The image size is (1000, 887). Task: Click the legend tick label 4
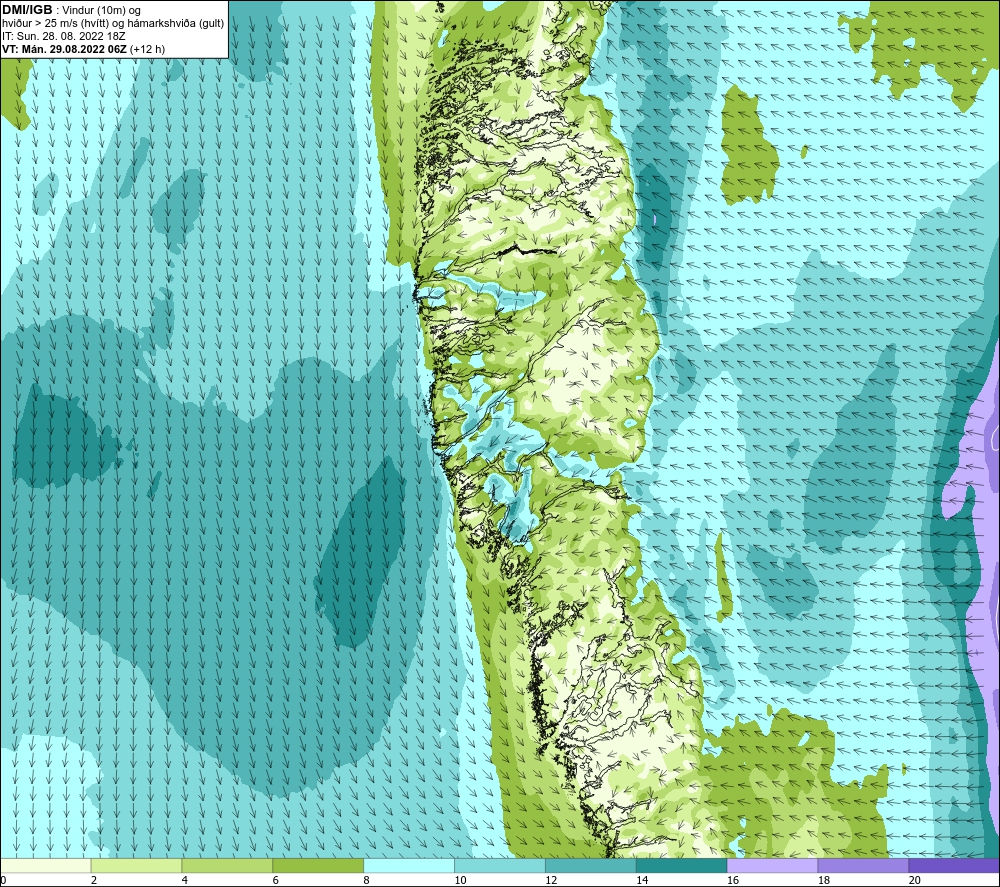point(184,880)
